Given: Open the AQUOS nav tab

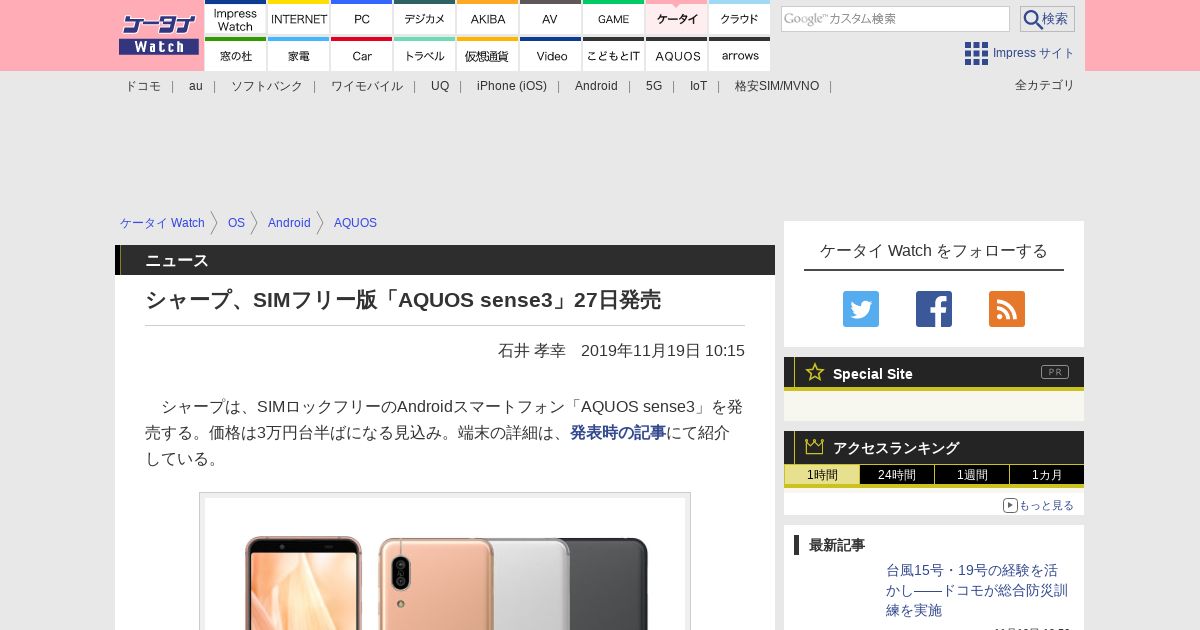Looking at the screenshot, I should [677, 55].
